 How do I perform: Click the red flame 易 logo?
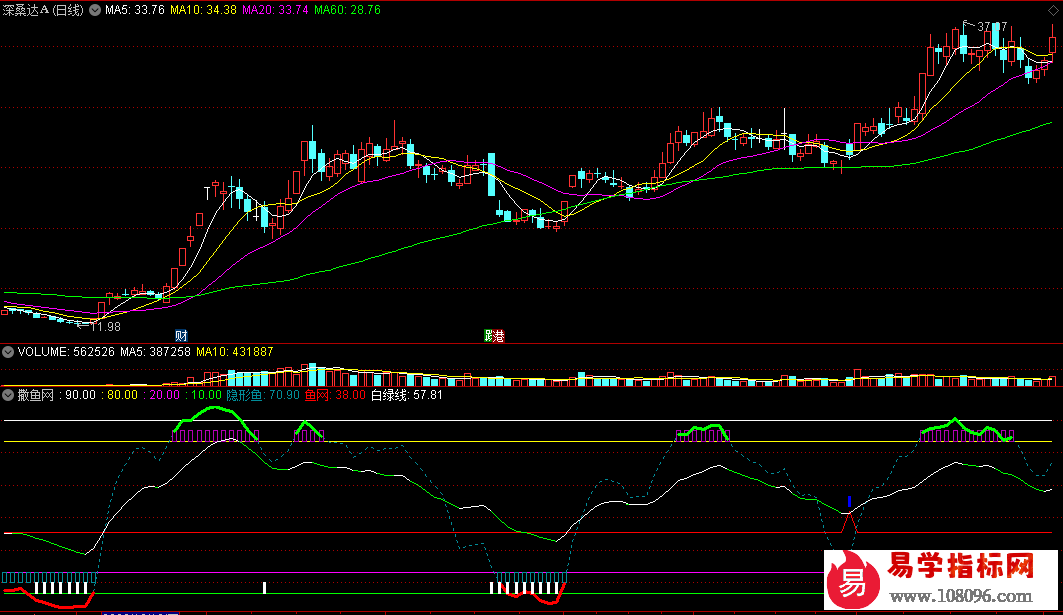click(x=853, y=581)
